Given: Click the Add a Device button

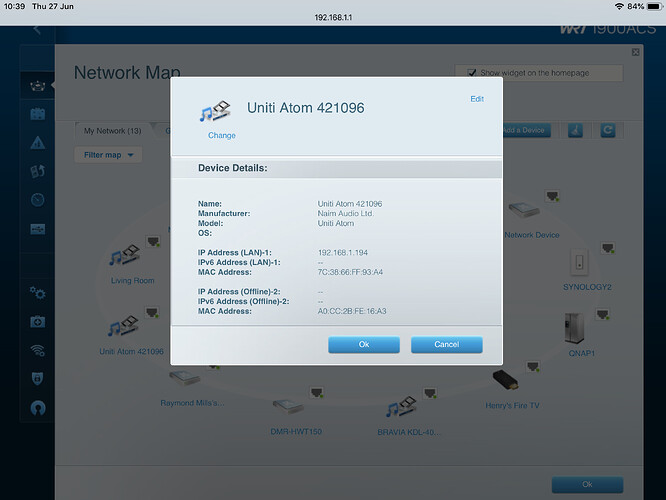Looking at the screenshot, I should [x=526, y=130].
